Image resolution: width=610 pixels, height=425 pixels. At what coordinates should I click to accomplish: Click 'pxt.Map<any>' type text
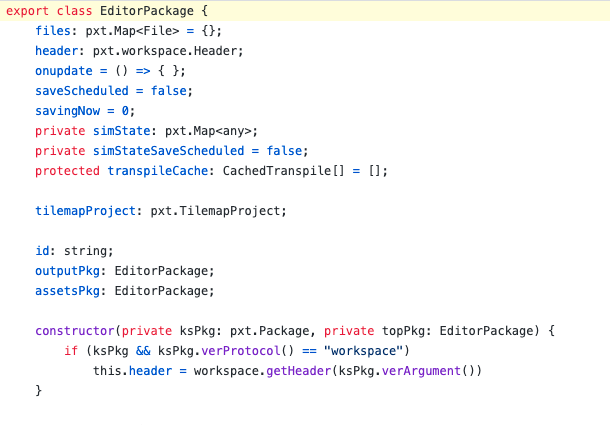pyautogui.click(x=208, y=131)
